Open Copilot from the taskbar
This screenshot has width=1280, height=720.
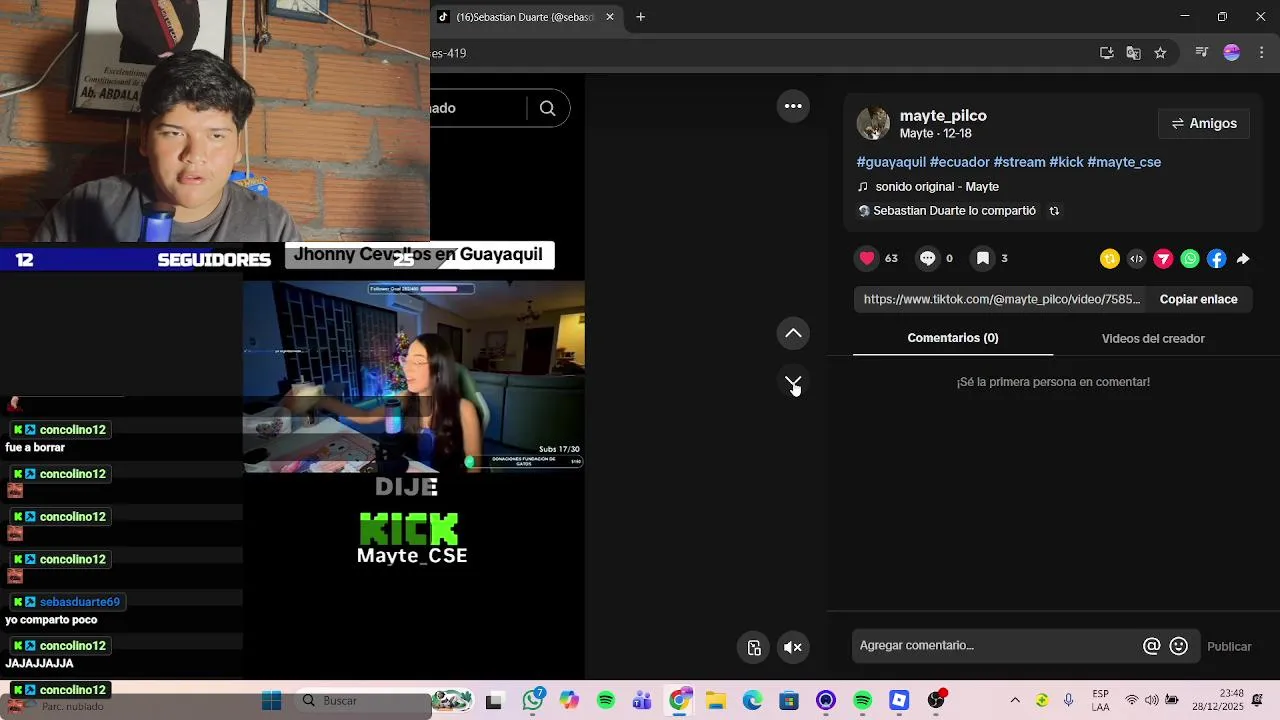tap(569, 701)
